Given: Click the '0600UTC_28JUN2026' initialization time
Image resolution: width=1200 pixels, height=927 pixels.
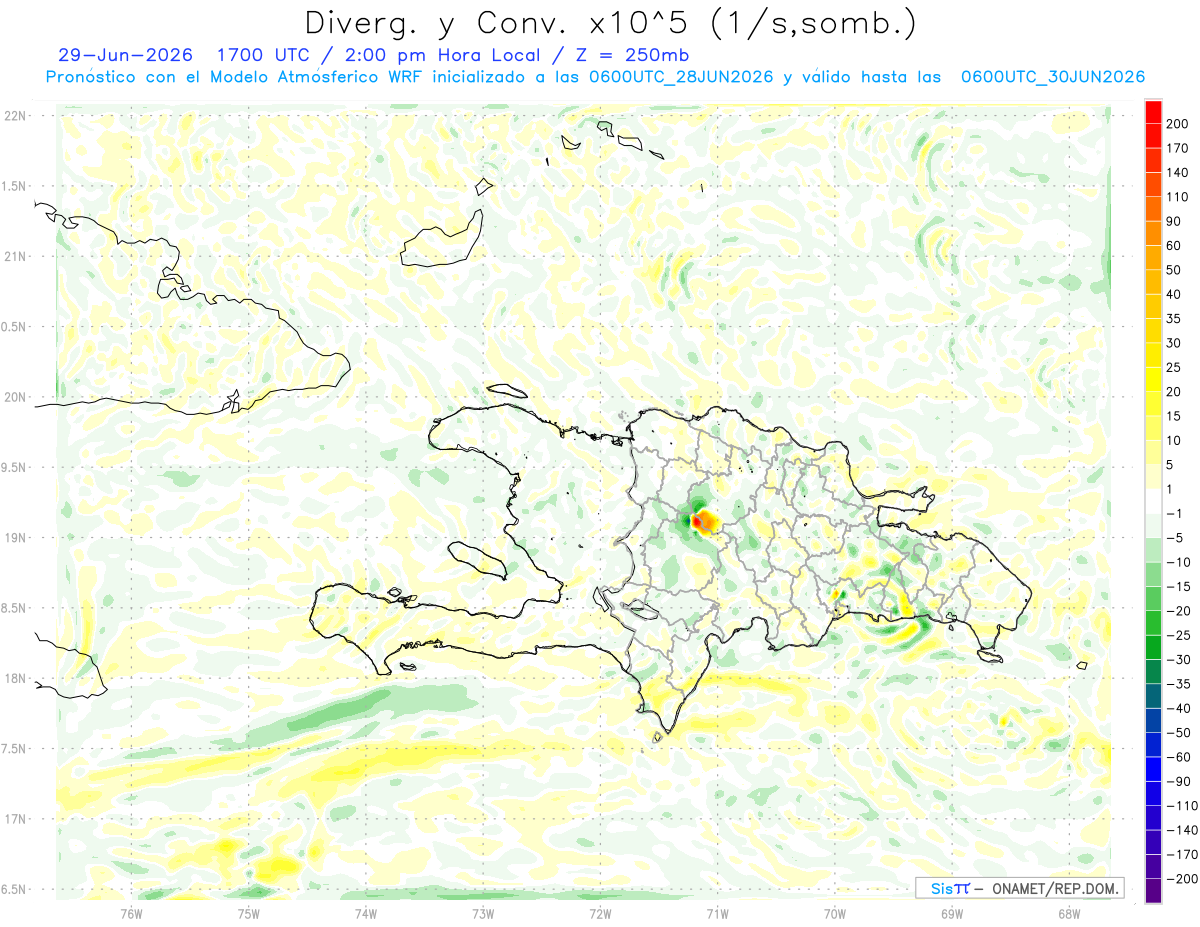Looking at the screenshot, I should tap(680, 76).
